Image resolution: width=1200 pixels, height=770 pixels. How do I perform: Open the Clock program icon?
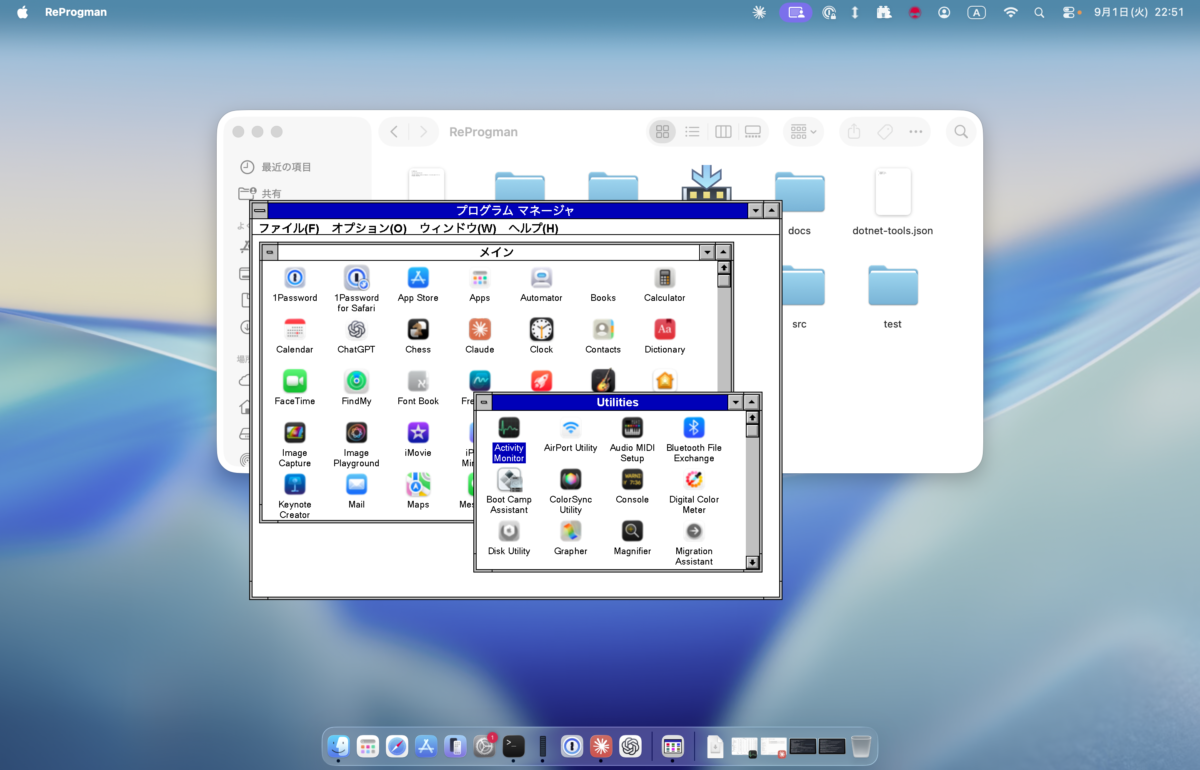click(x=541, y=330)
